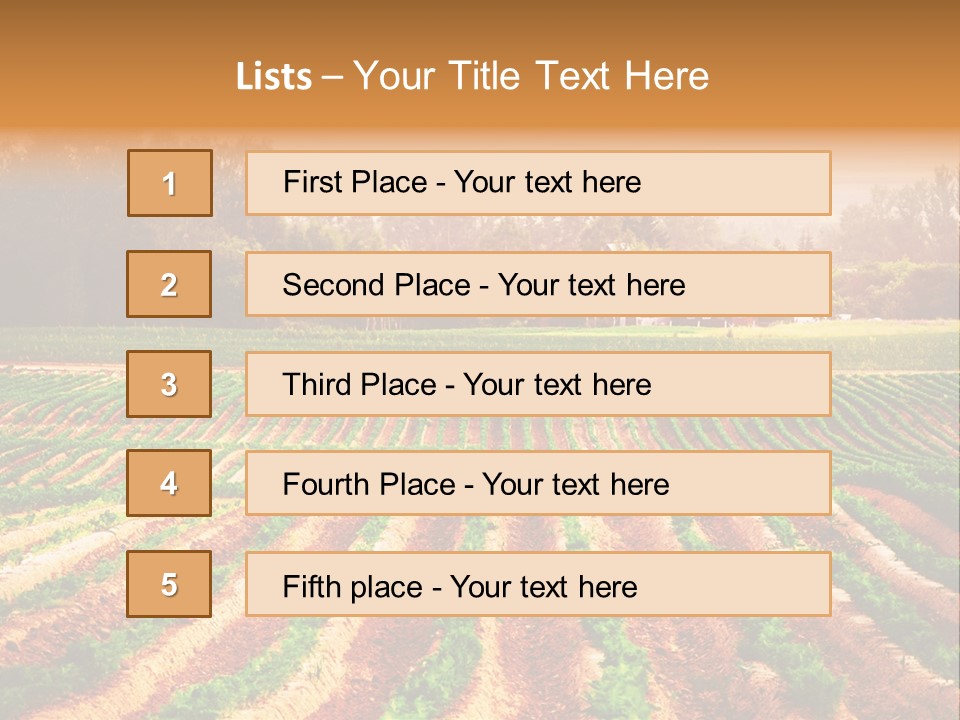Click the number 5 square
The height and width of the screenshot is (720, 960).
coord(169,583)
